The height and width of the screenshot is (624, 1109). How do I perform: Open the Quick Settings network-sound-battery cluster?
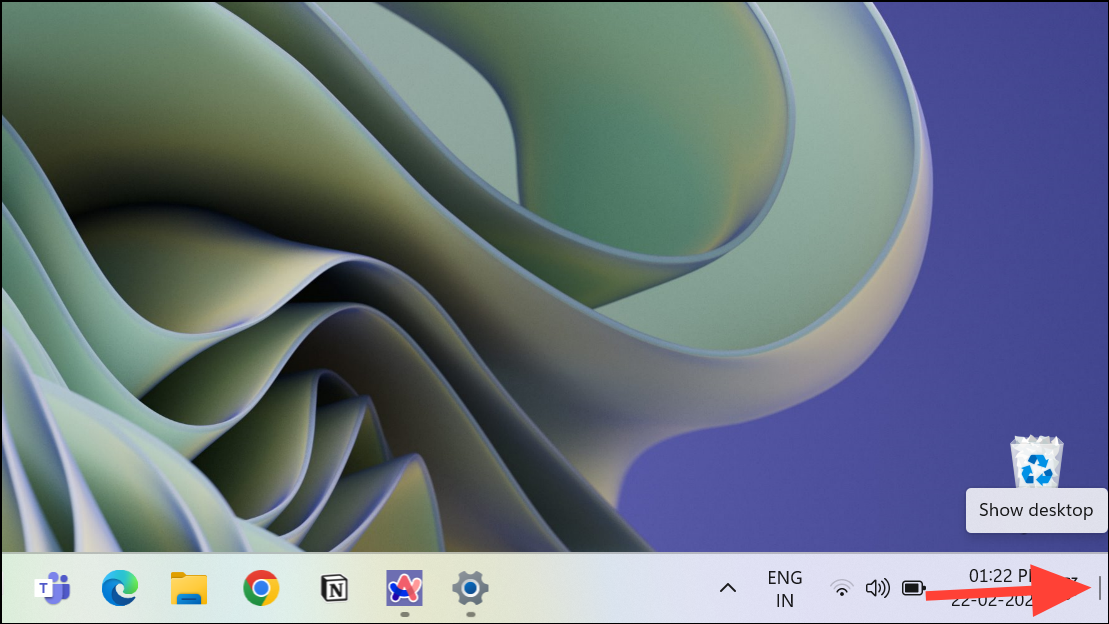[x=877, y=589]
